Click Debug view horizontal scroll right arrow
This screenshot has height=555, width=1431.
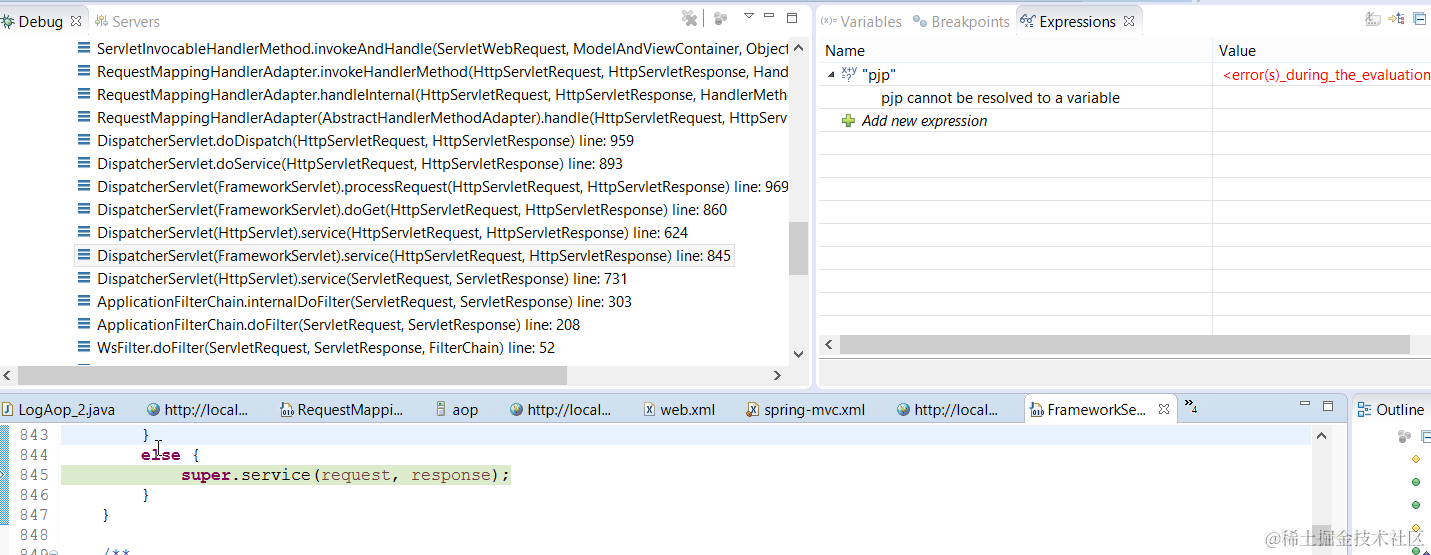777,375
